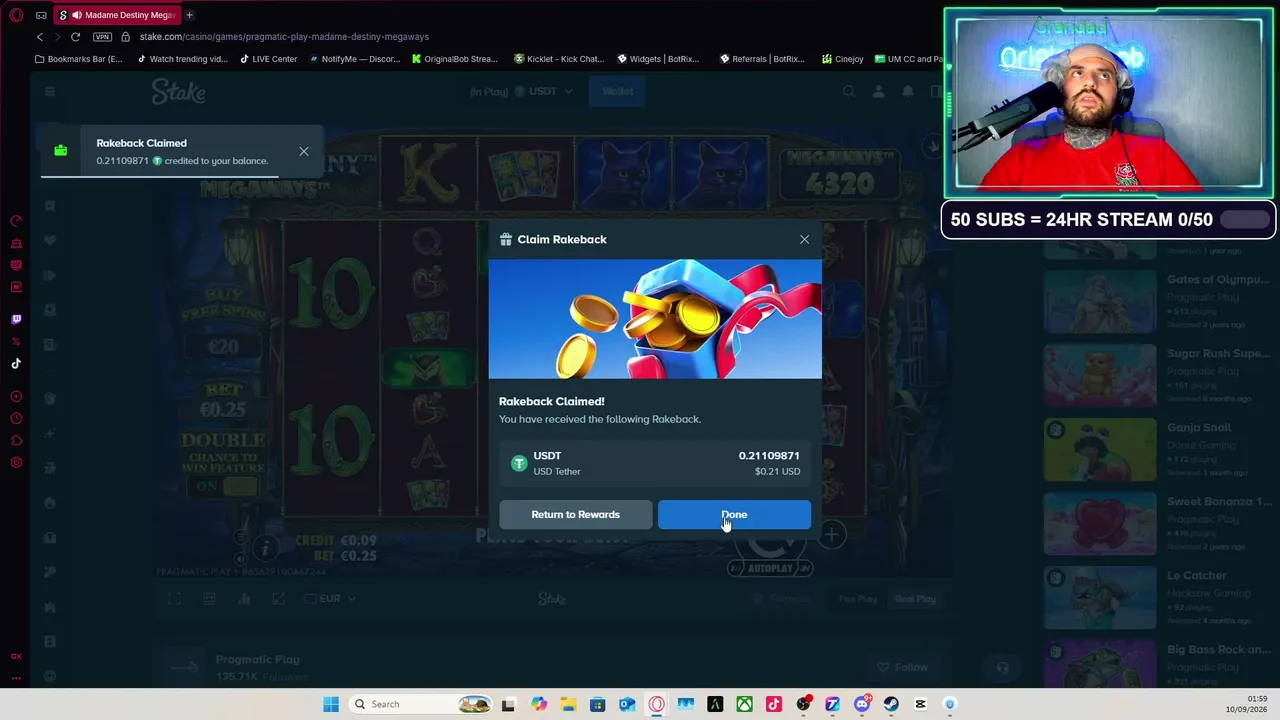Image resolution: width=1280 pixels, height=720 pixels.
Task: Open Discord from taskbar
Action: pyautogui.click(x=862, y=704)
